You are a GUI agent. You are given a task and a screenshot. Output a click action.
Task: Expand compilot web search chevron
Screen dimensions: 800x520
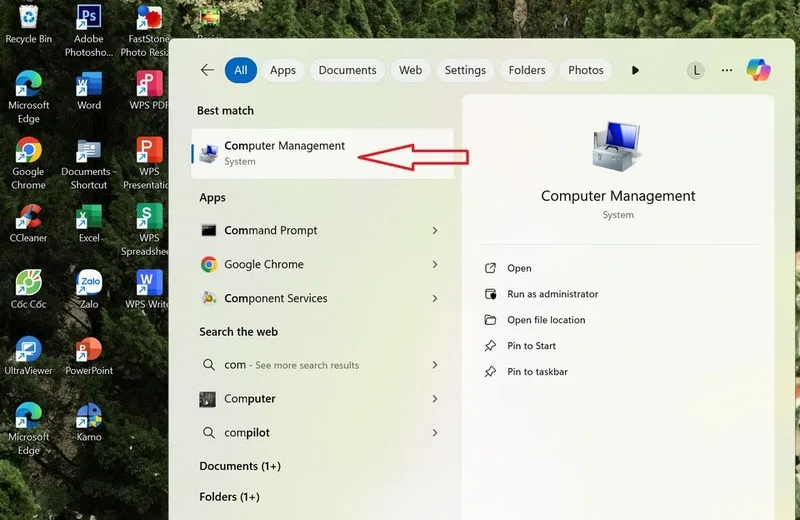point(435,433)
